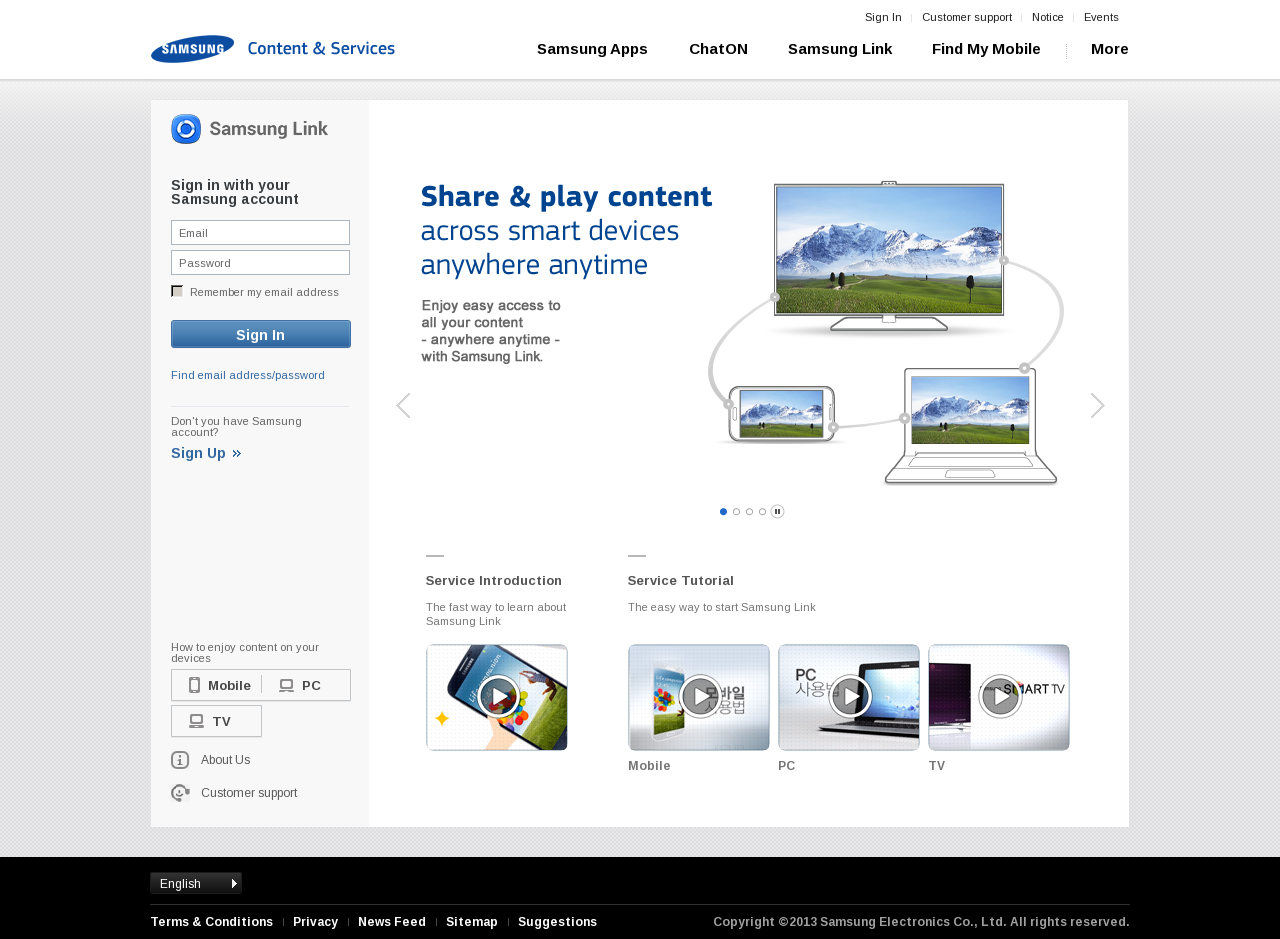This screenshot has width=1280, height=939.
Task: Open Customer support link in sidebar
Action: 249,793
